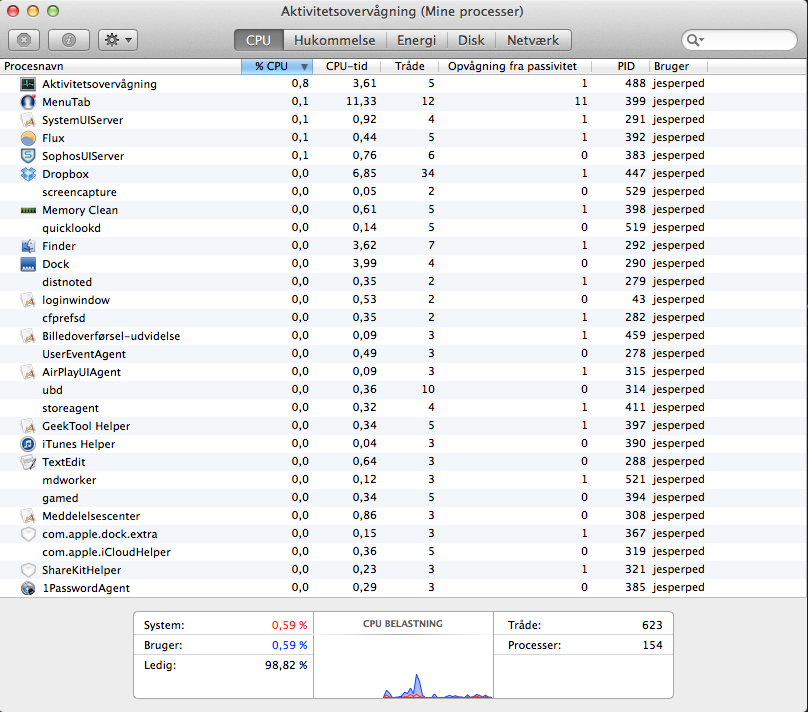Toggle sort on % CPU column
Screen dimensions: 808x712
(277, 66)
